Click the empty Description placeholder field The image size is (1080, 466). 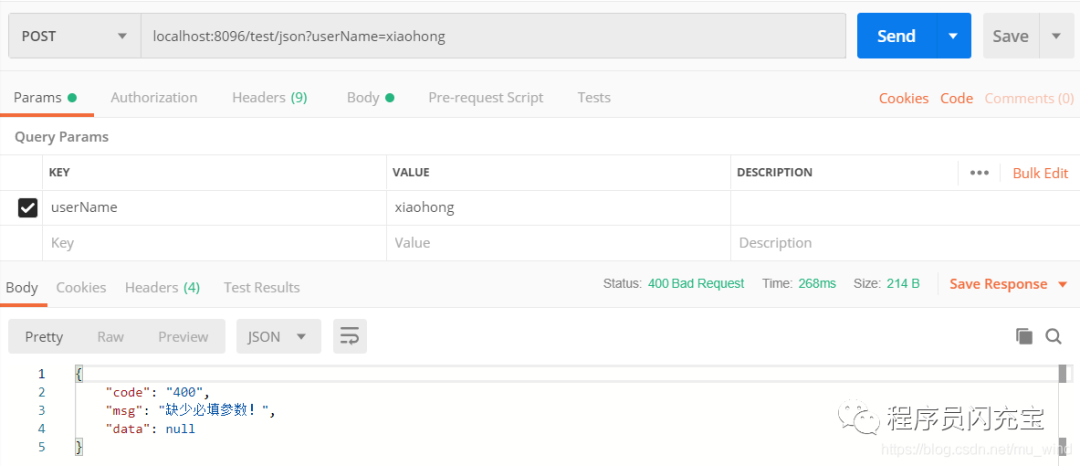[x=904, y=243]
